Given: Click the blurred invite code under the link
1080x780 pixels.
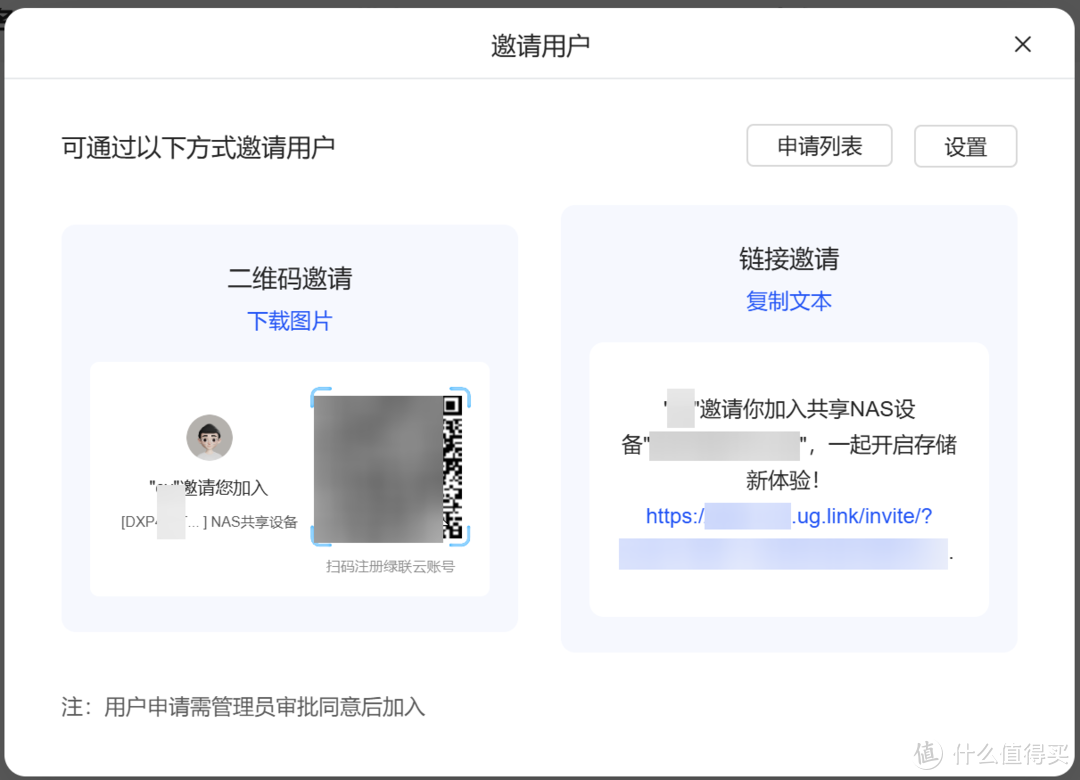Looking at the screenshot, I should coord(784,553).
